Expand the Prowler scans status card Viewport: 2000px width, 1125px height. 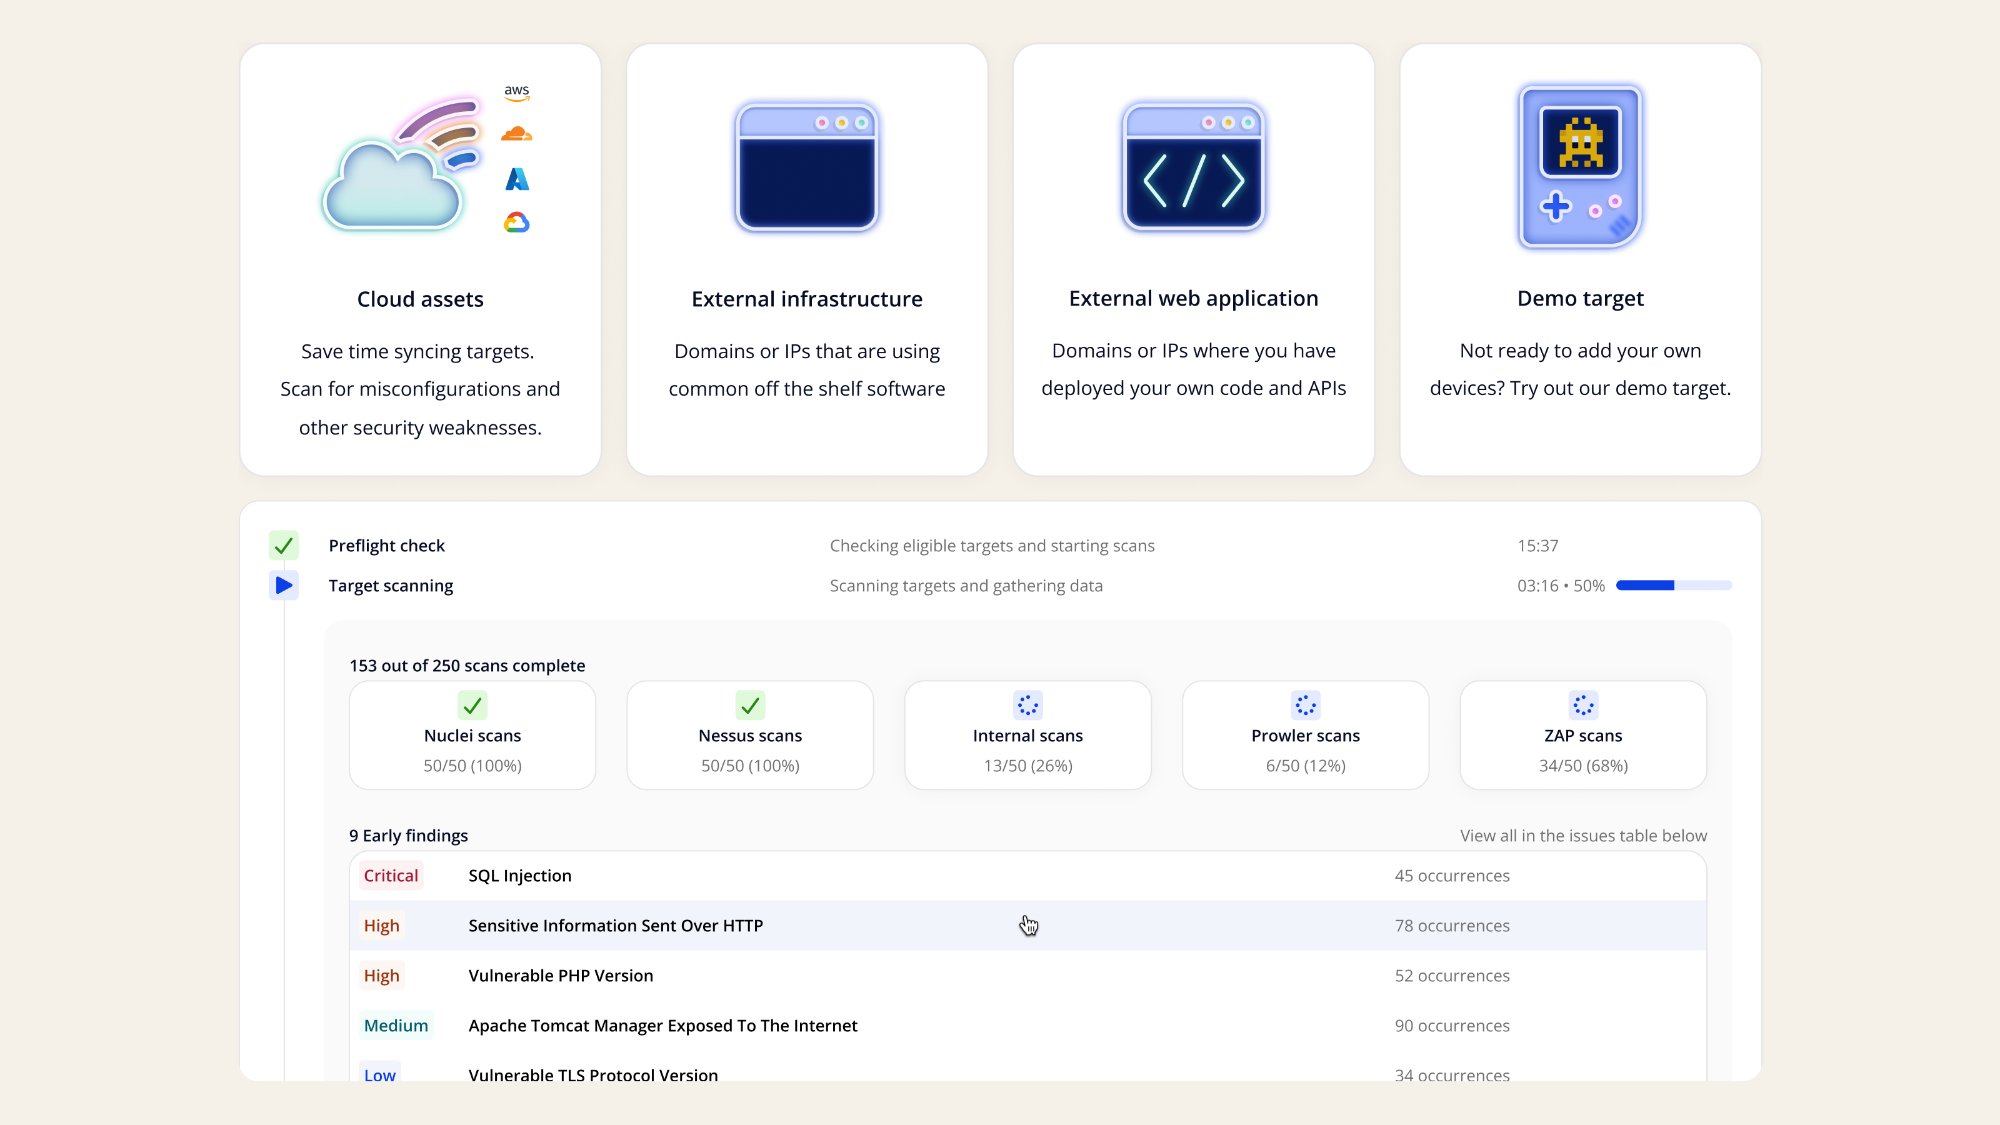(x=1305, y=735)
